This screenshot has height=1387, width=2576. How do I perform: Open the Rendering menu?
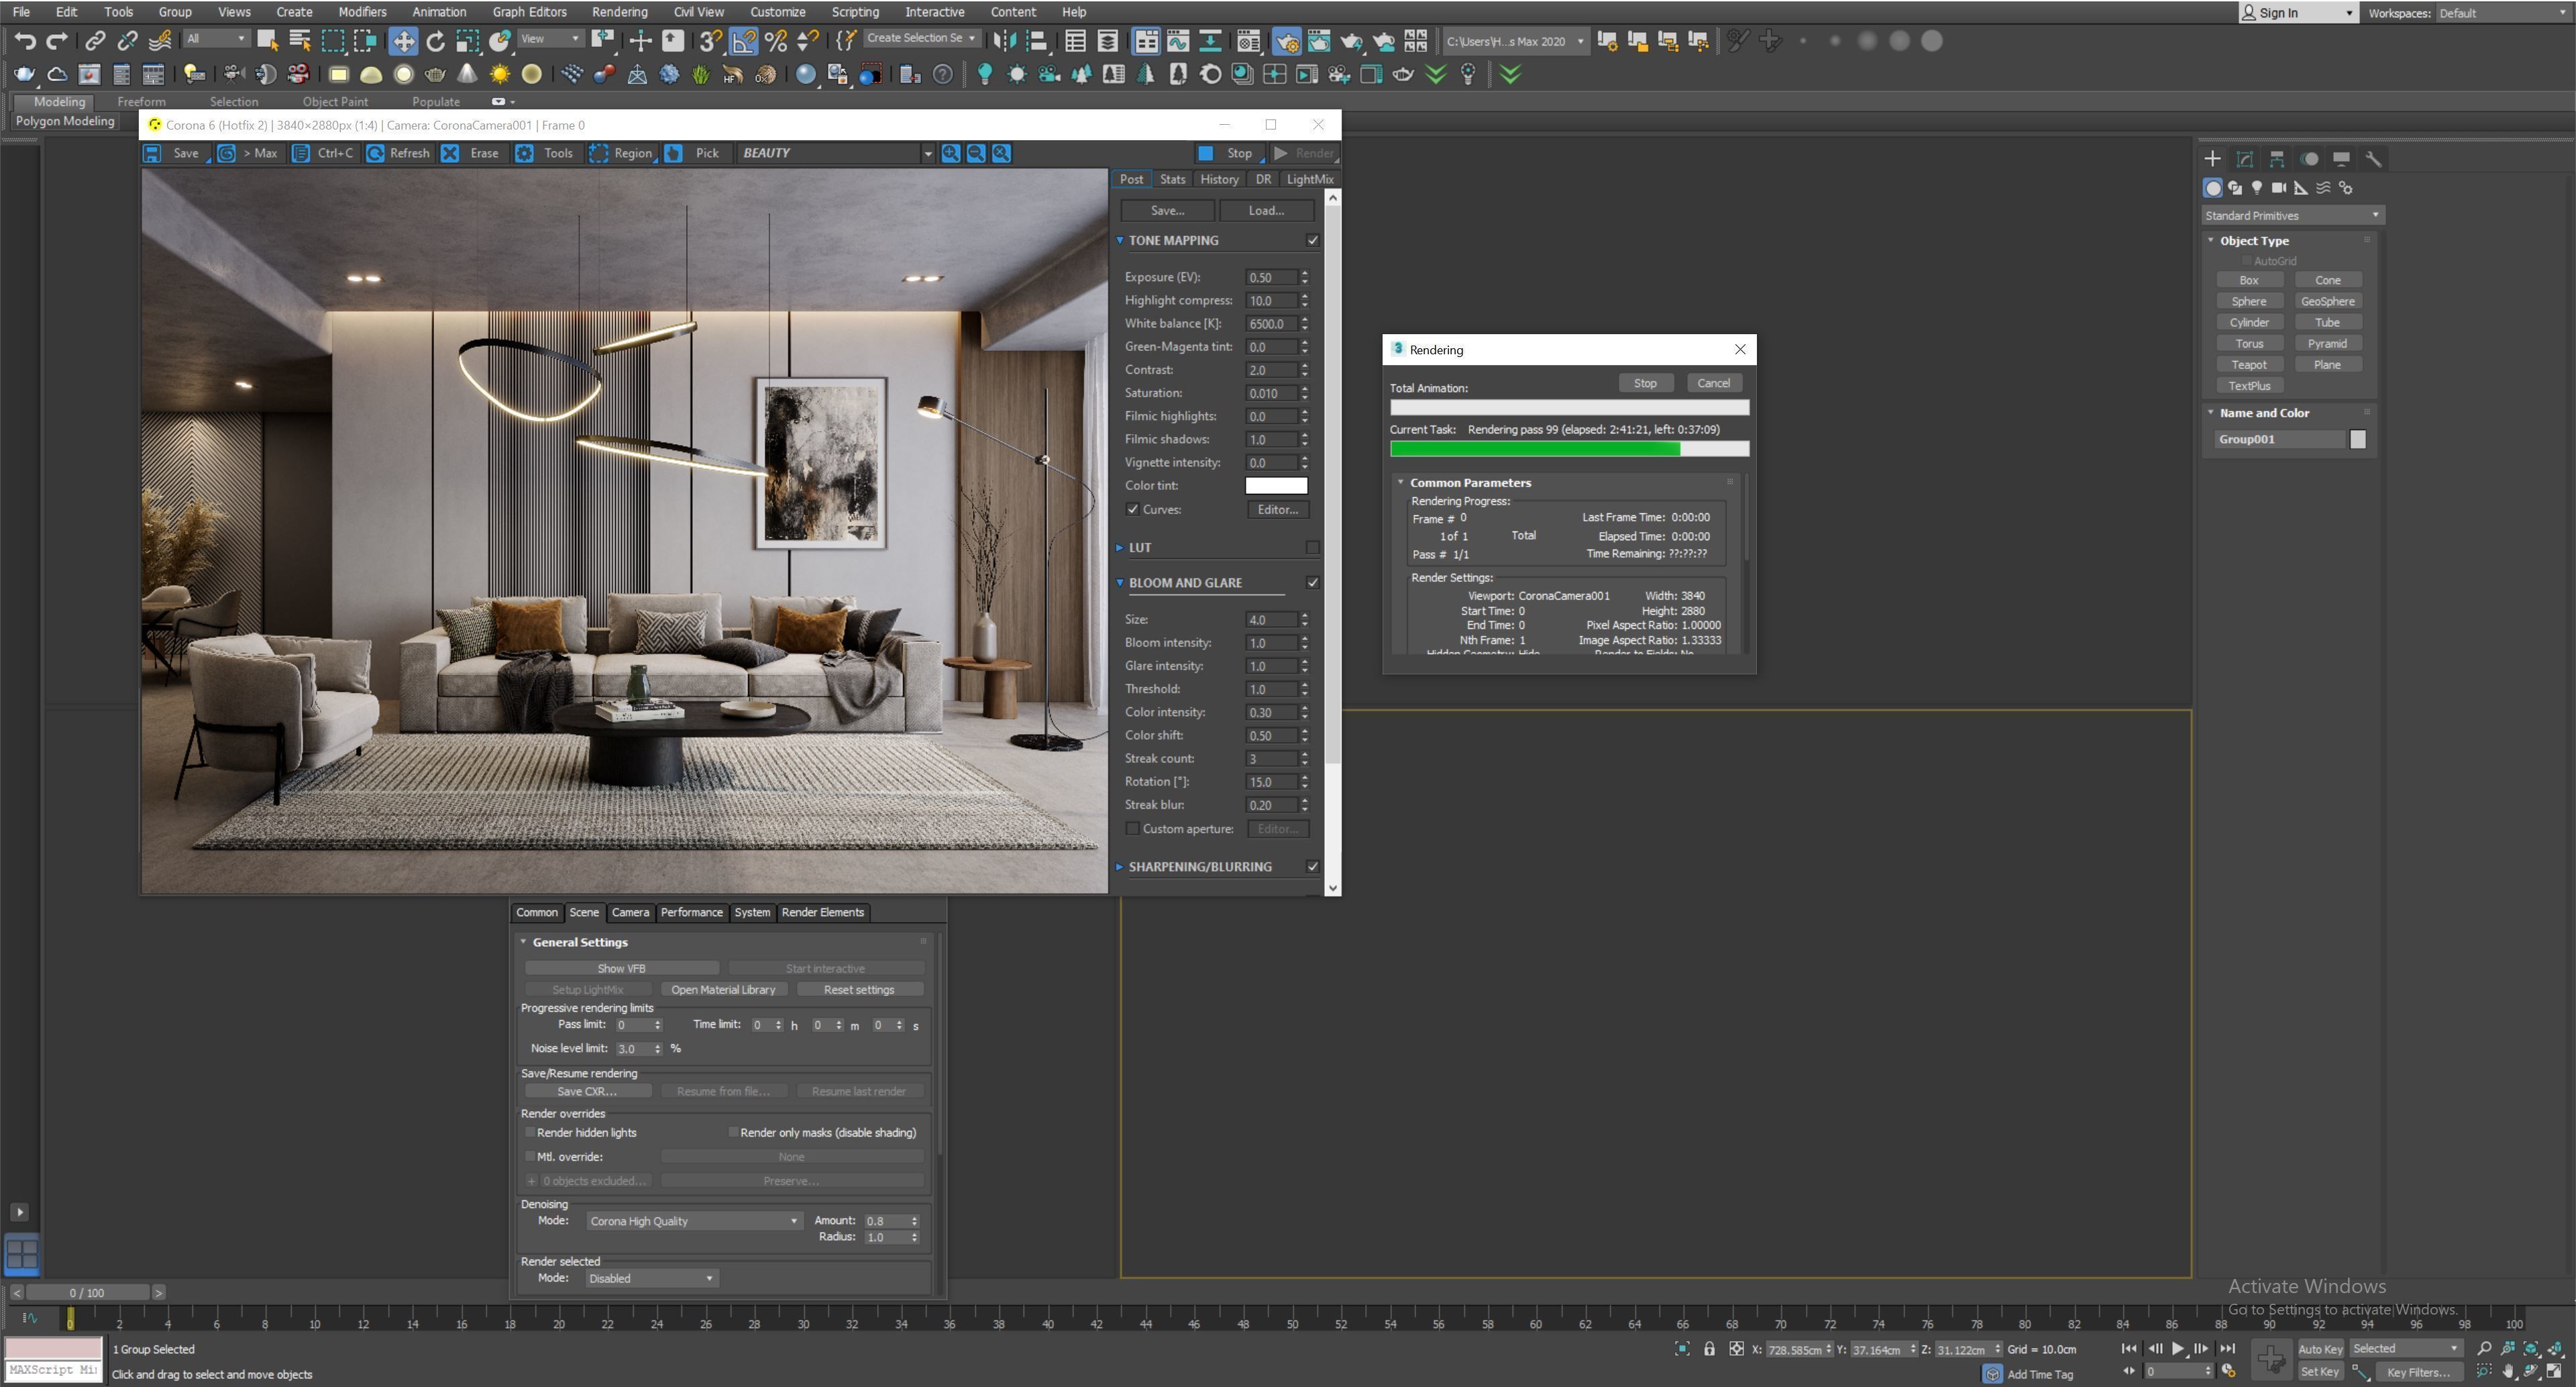619,12
